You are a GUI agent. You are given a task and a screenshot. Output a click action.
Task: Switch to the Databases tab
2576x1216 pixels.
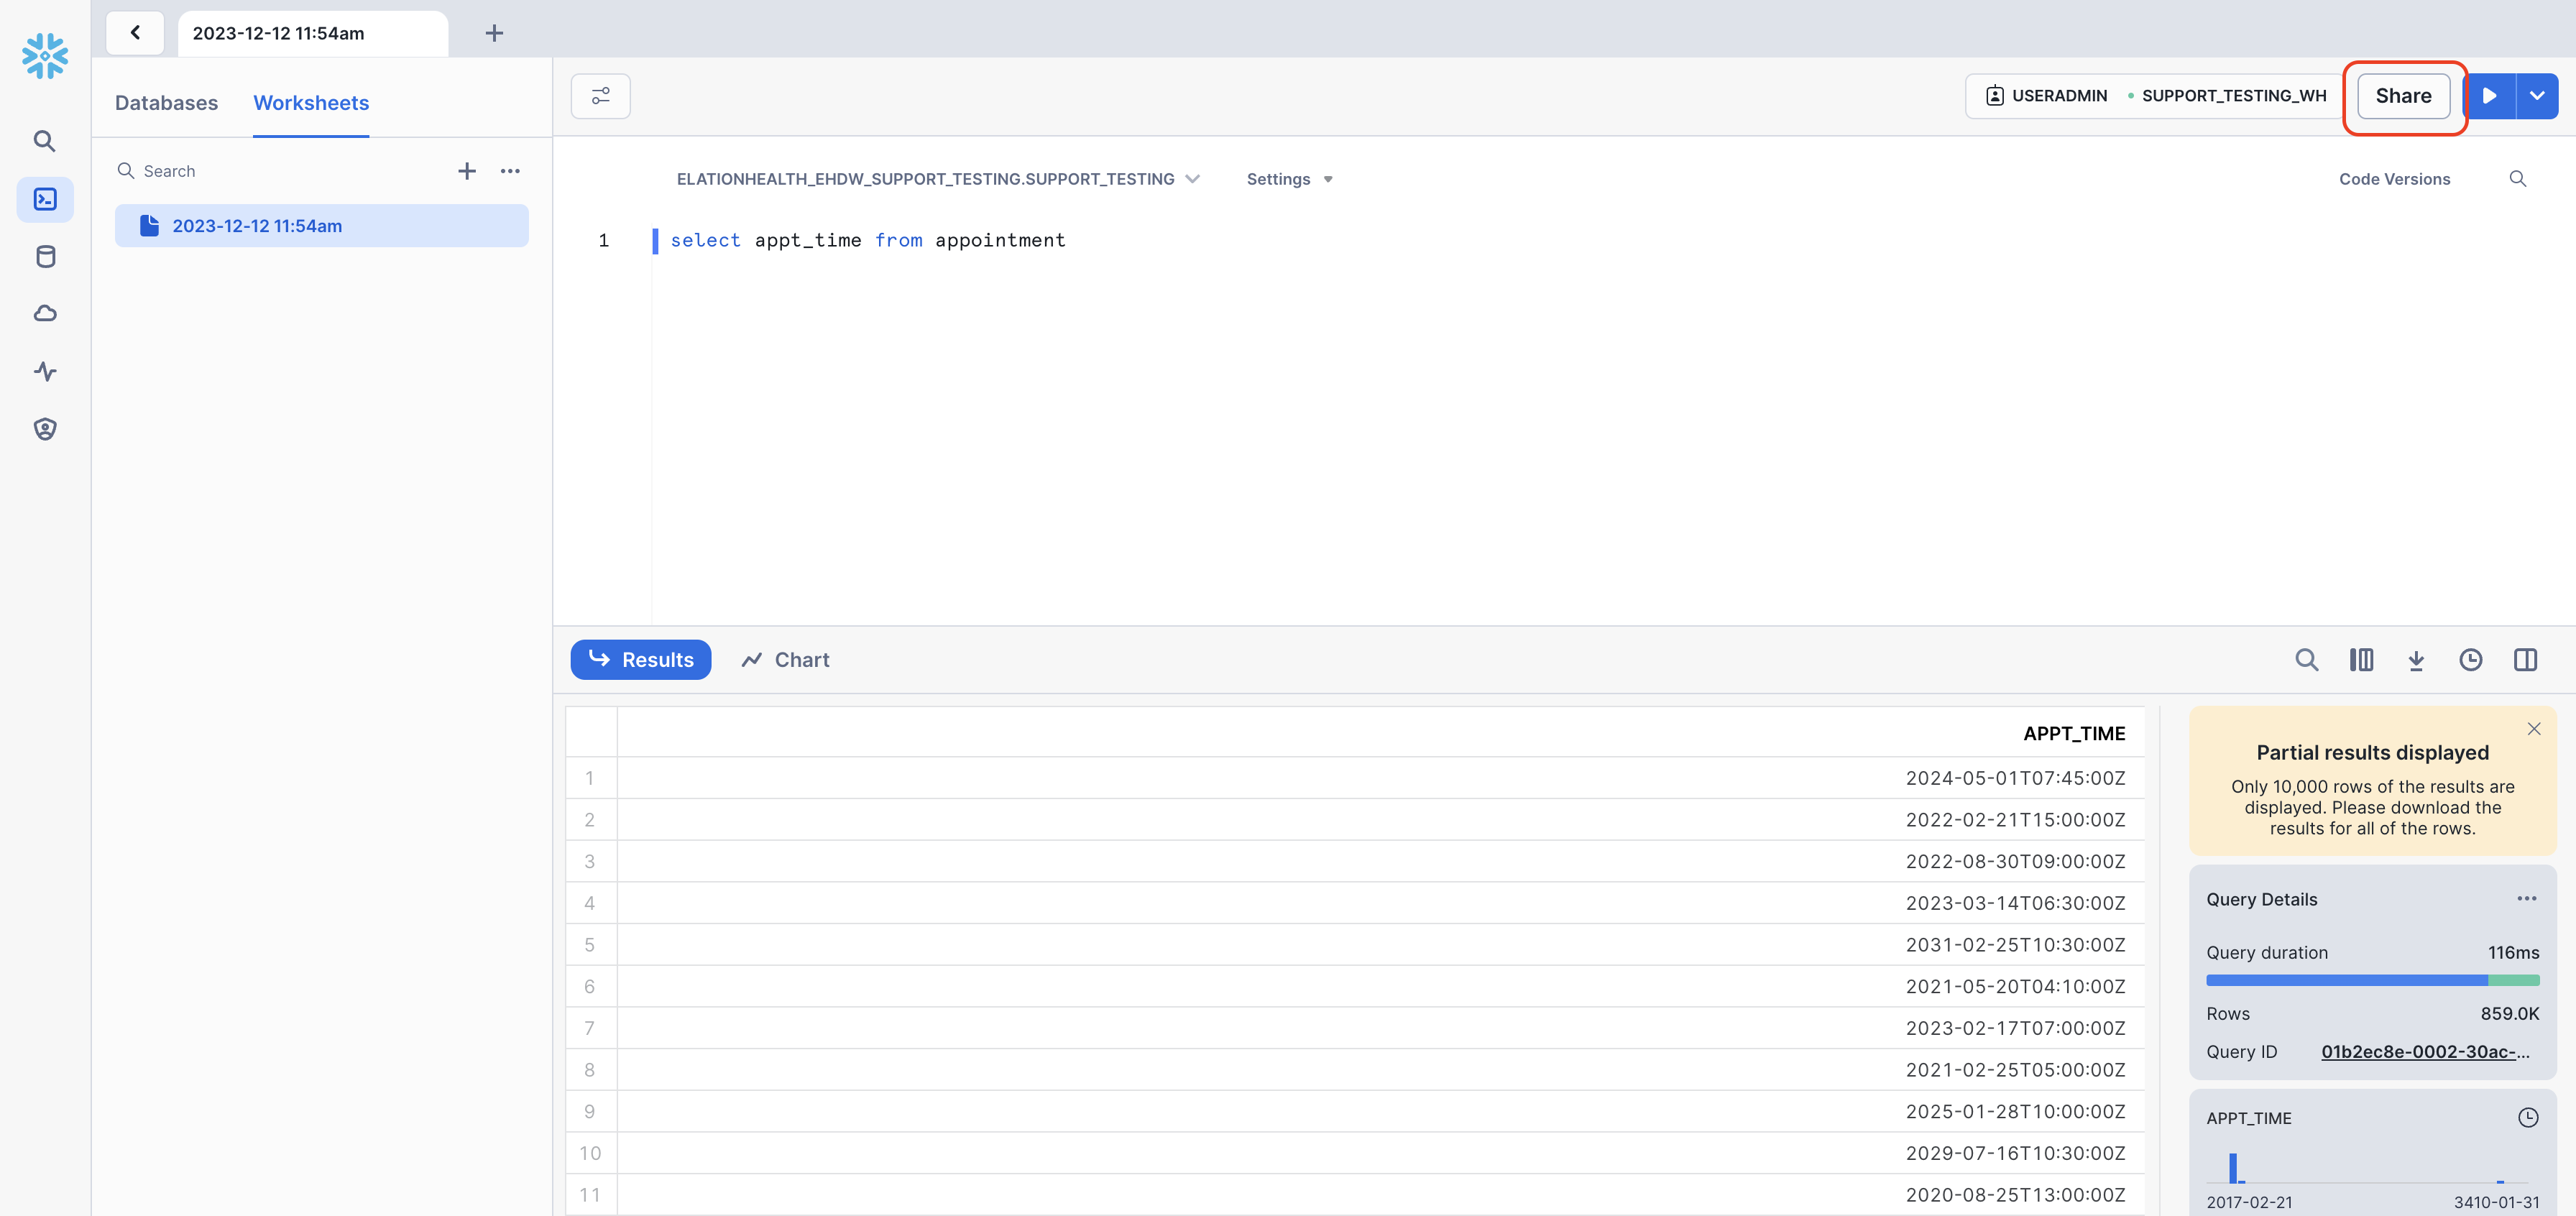166,103
